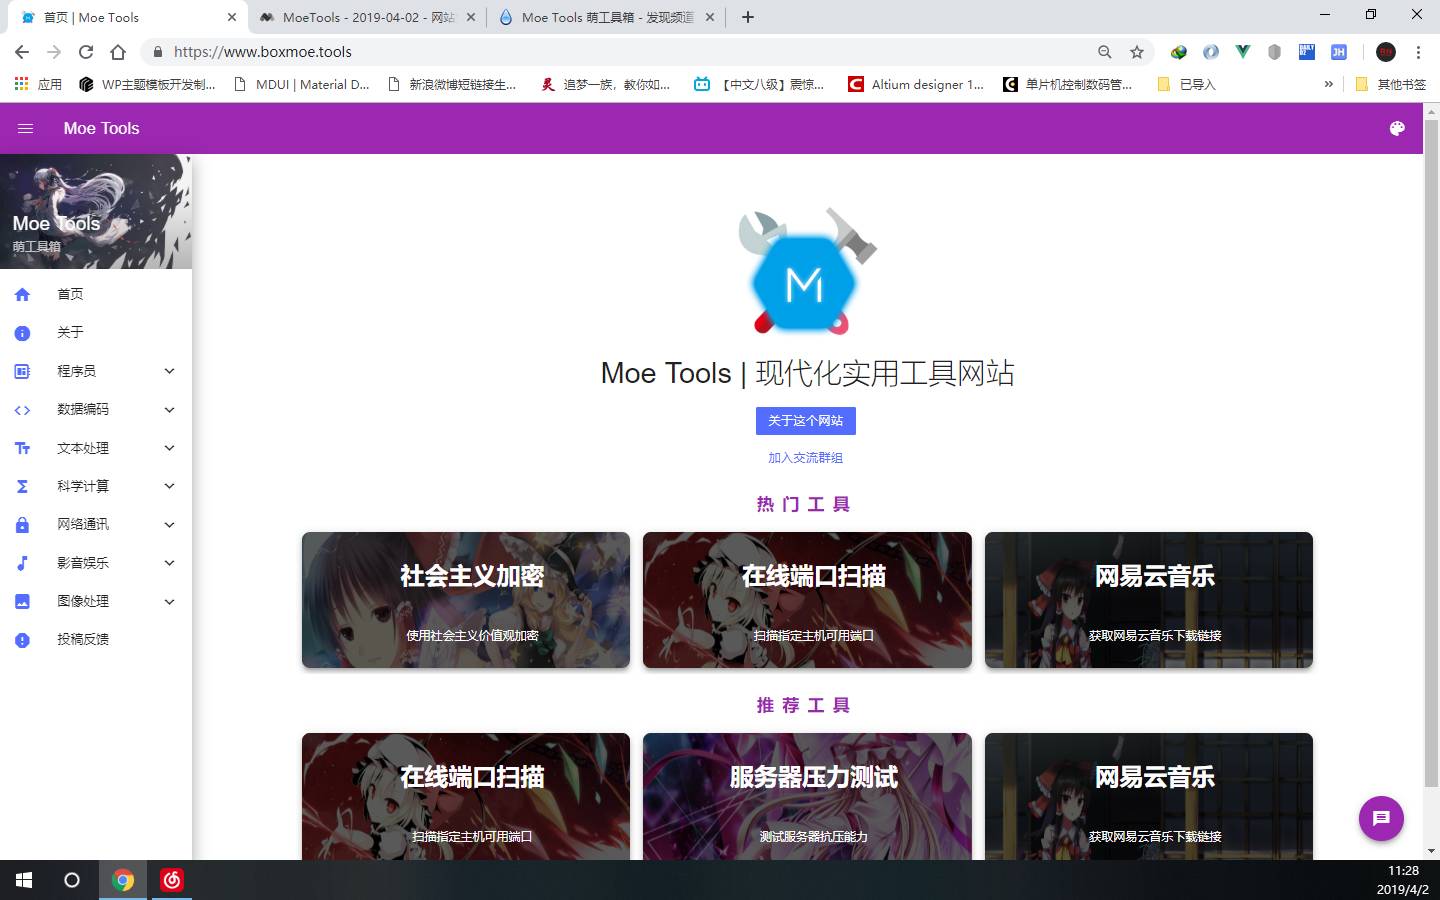This screenshot has height=900, width=1440.
Task: Click the home icon beside 首页
Action: pos(22,294)
